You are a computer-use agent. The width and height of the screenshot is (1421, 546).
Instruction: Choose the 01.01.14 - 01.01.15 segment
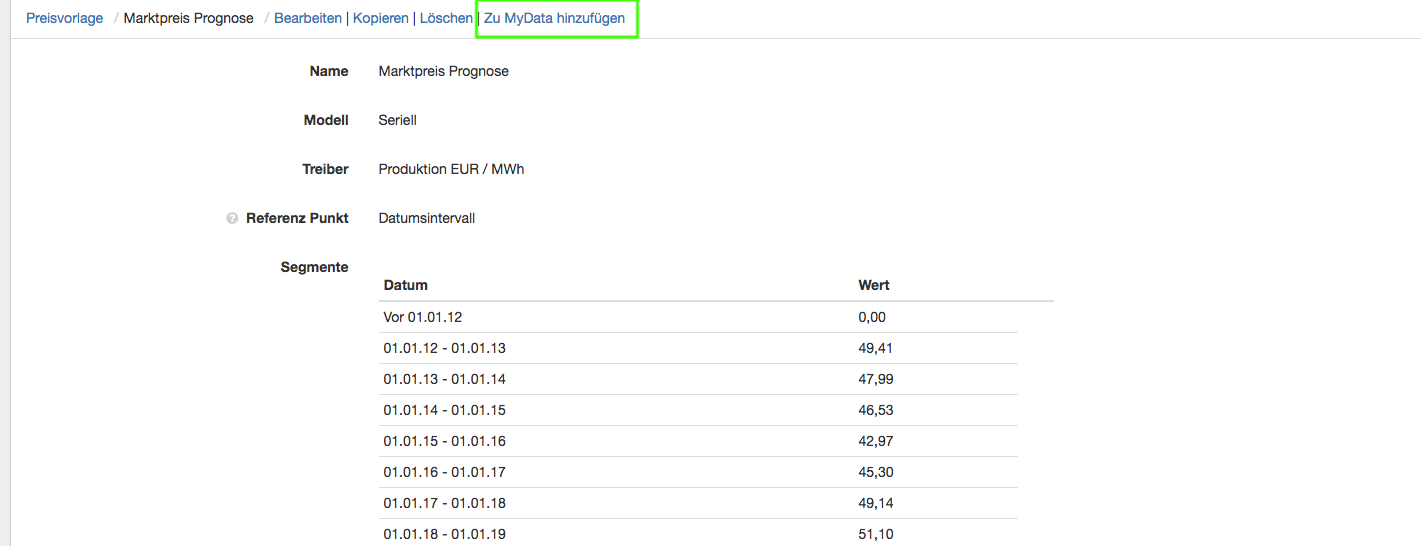[444, 410]
